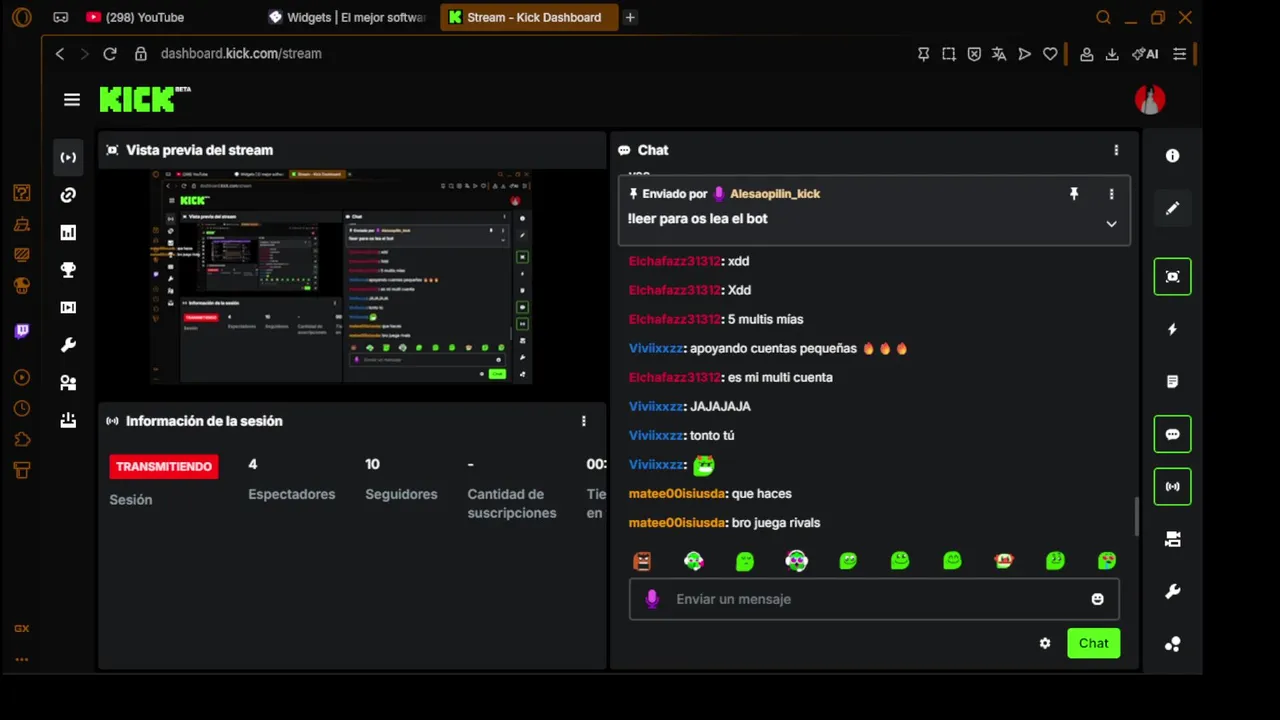Click Viviixxzz on 'tonto tú' message

coord(656,435)
